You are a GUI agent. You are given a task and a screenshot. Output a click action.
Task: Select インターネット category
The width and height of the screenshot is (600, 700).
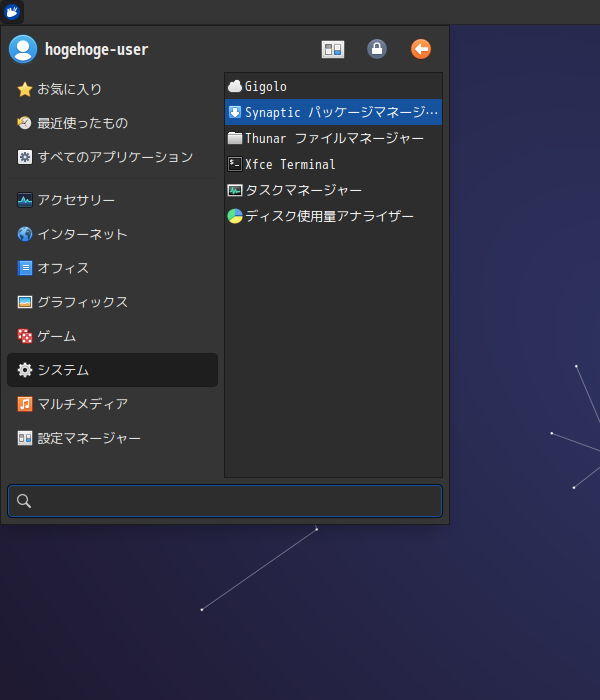point(112,234)
